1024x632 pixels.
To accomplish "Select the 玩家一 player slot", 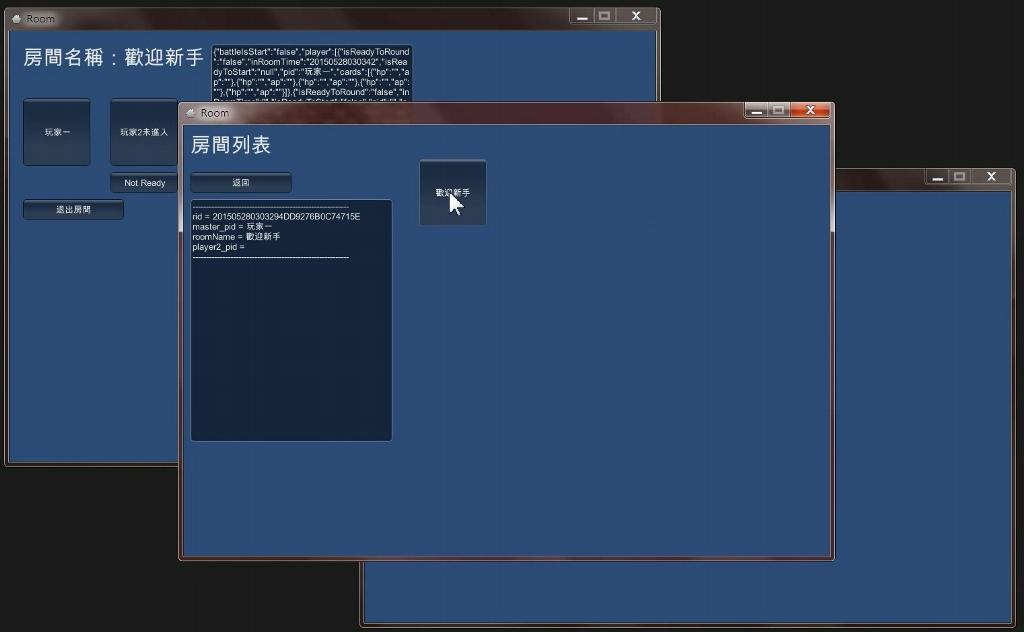I will [x=57, y=132].
